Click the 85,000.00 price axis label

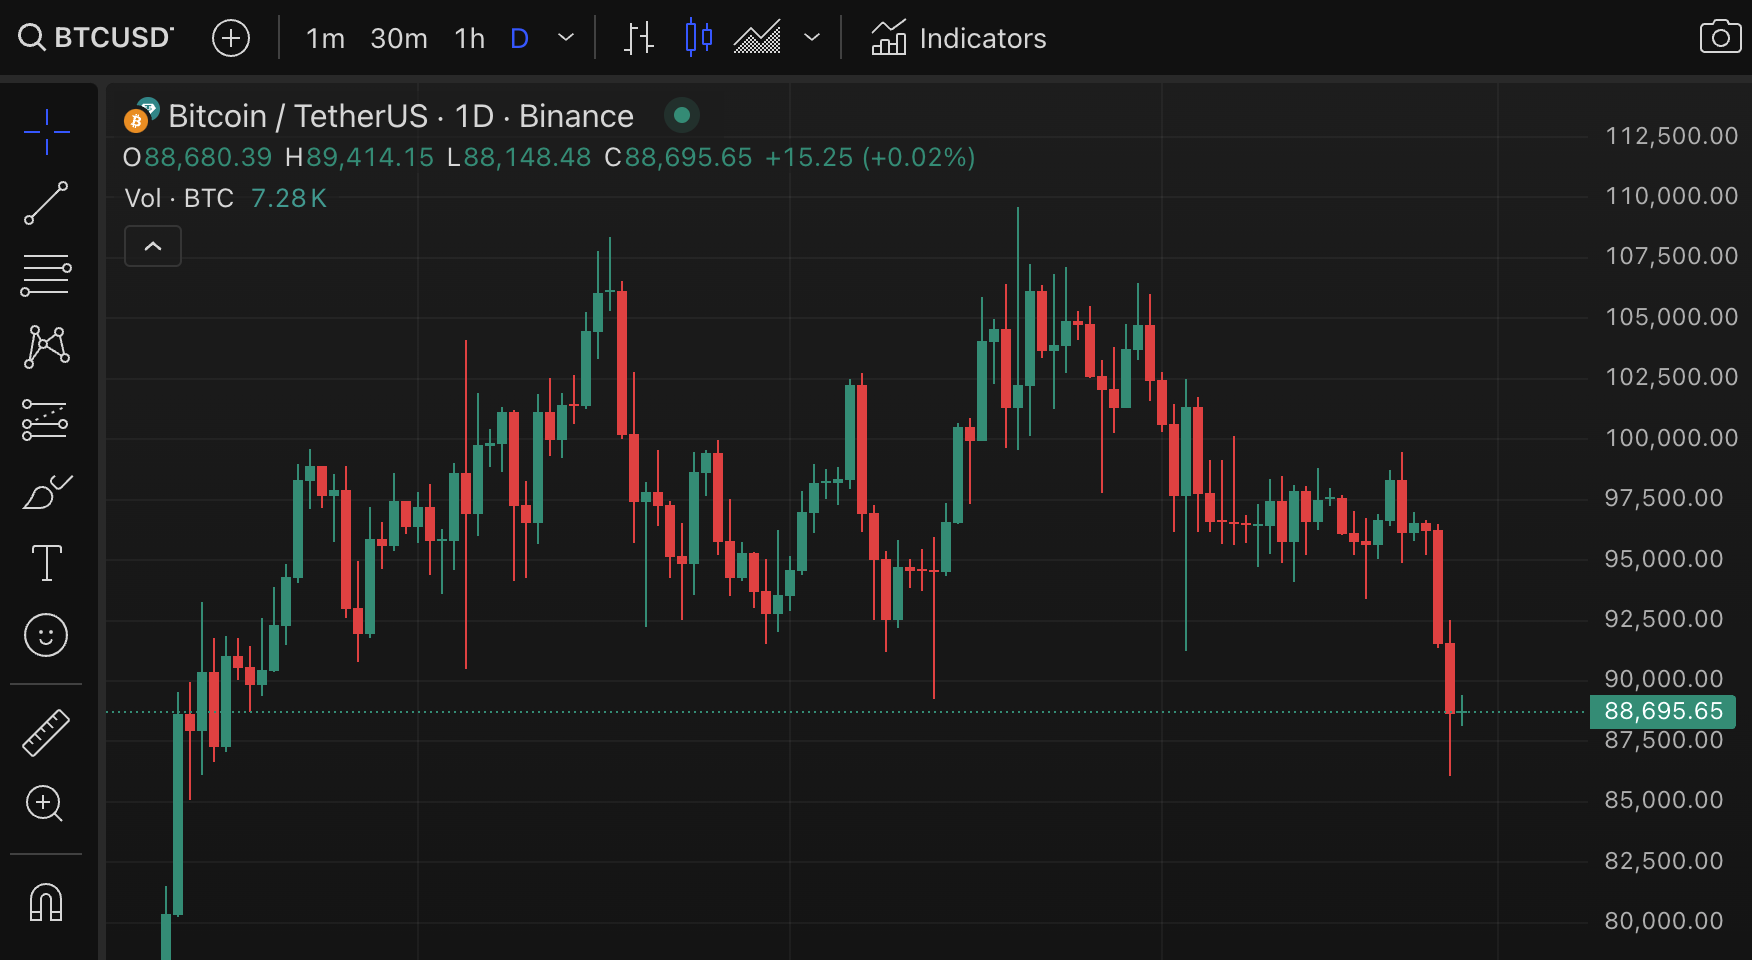[1664, 800]
